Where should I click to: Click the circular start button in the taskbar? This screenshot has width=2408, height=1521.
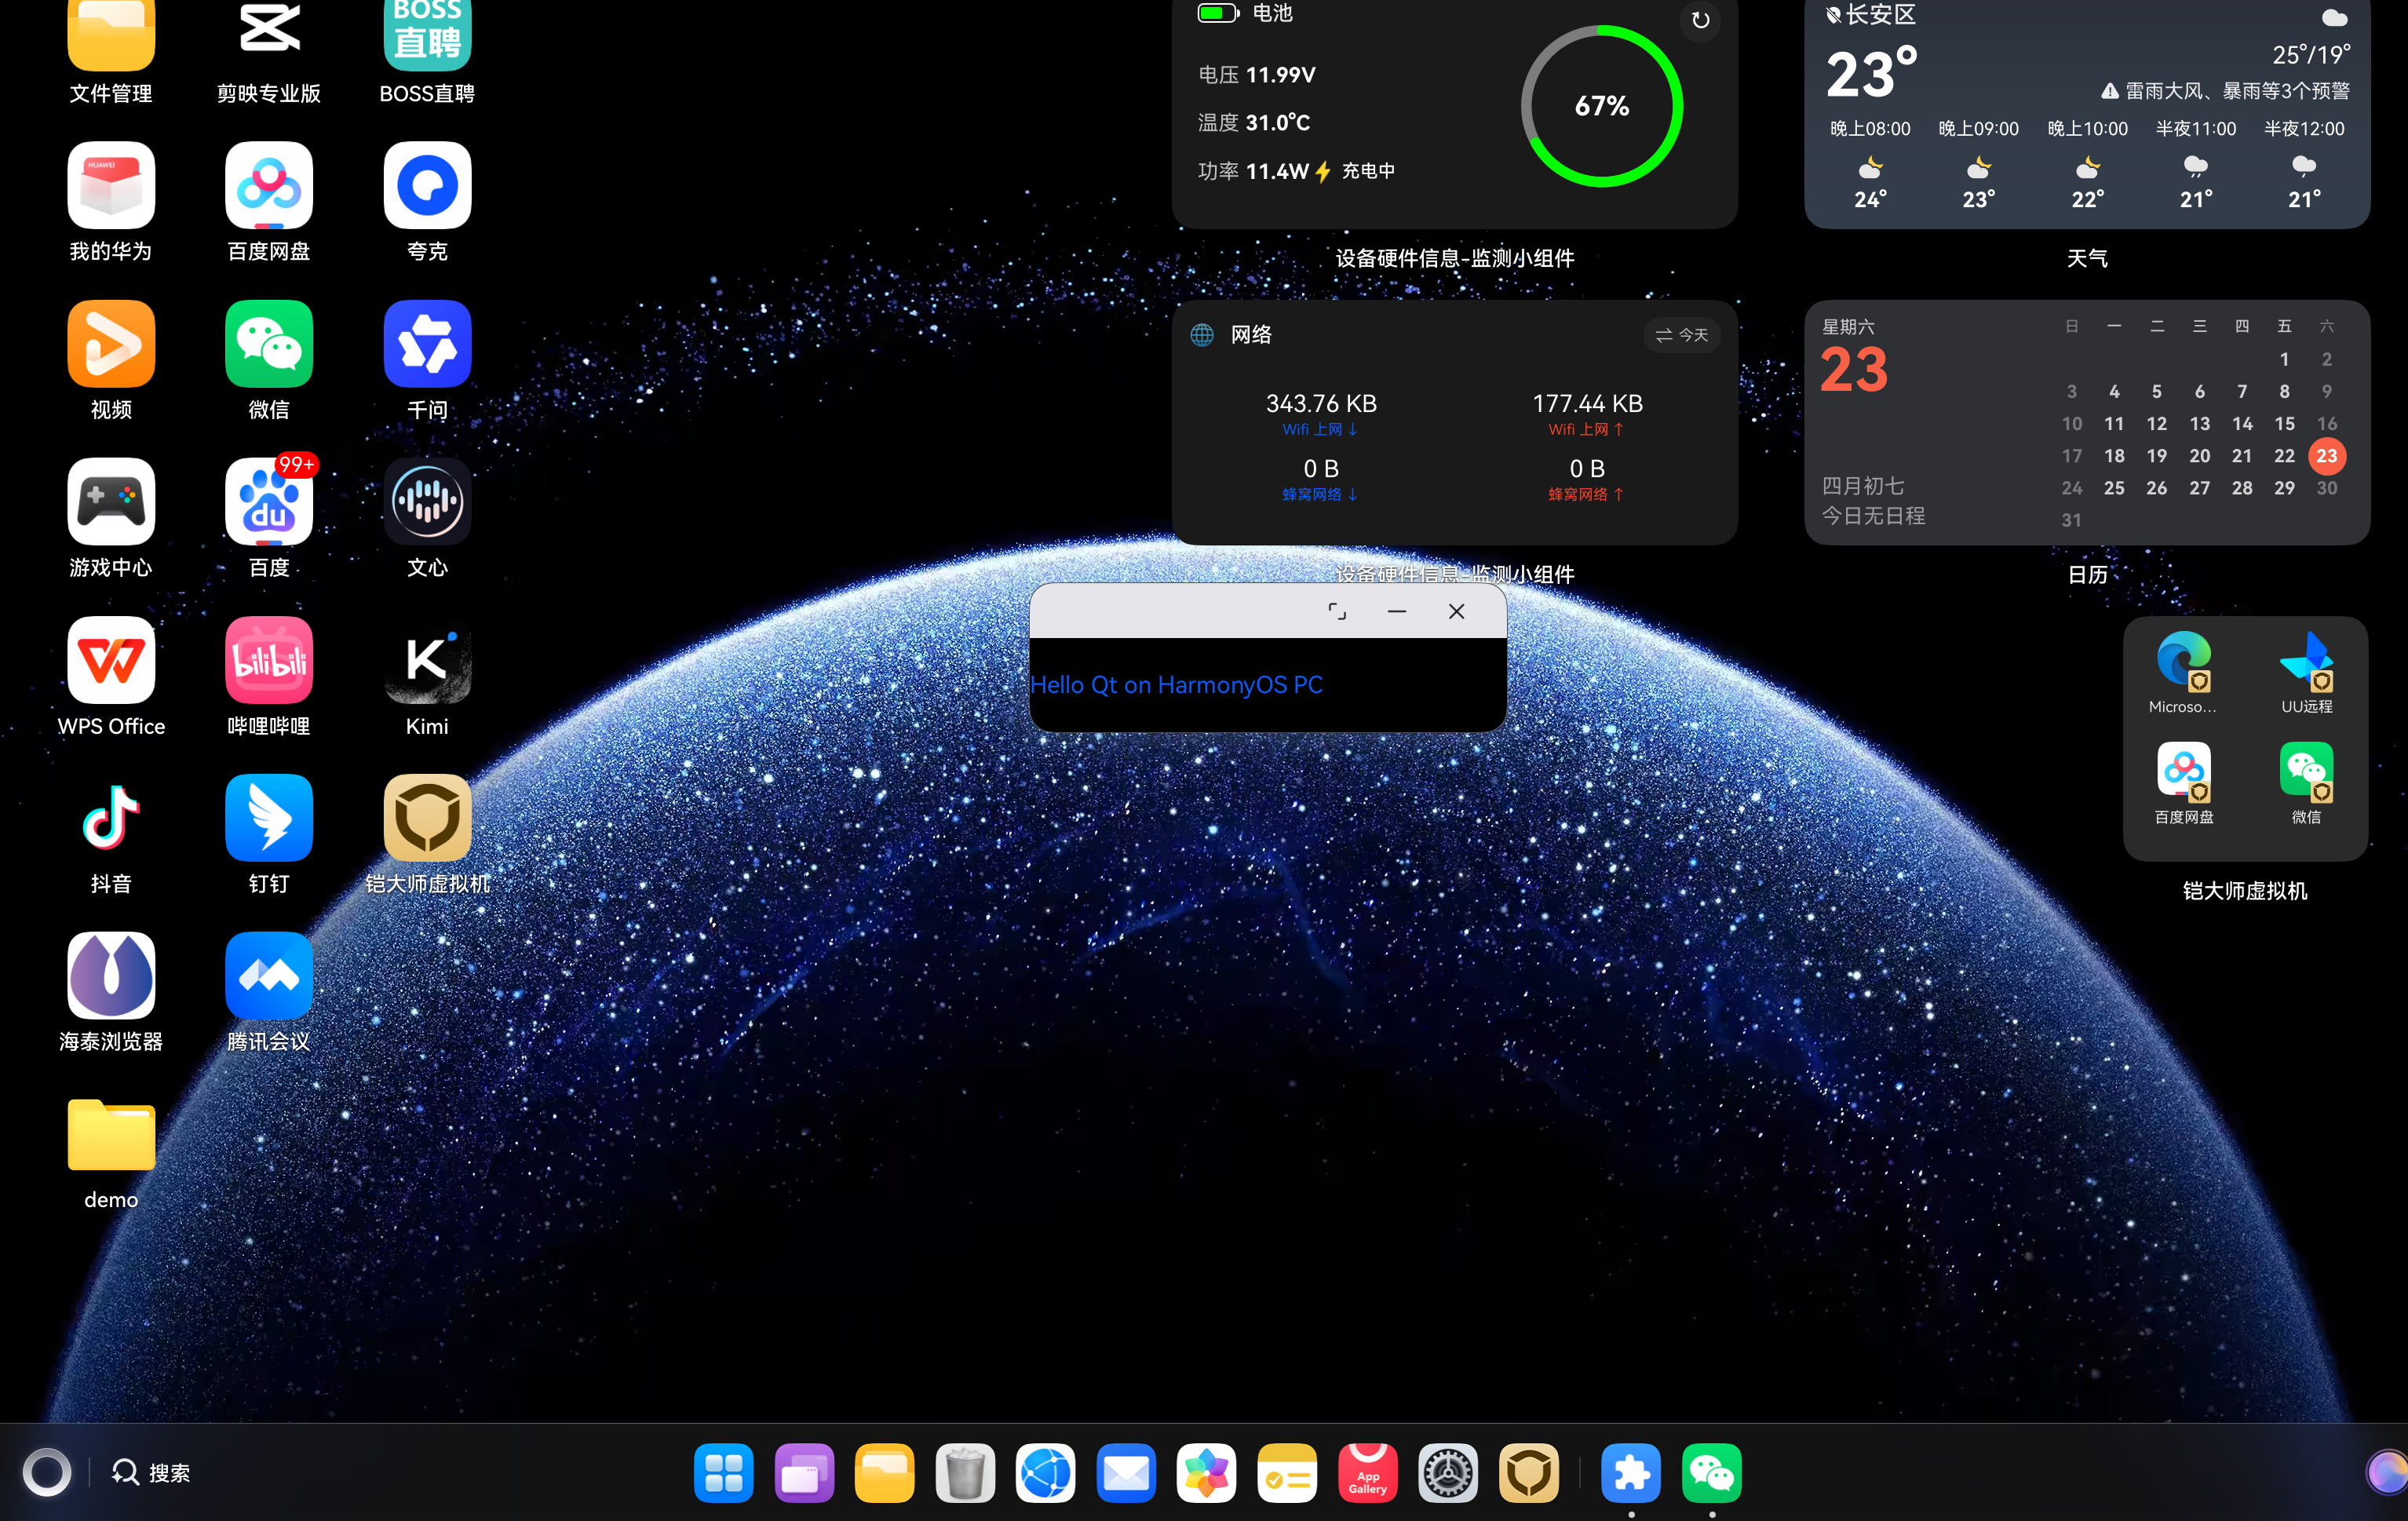[47, 1473]
